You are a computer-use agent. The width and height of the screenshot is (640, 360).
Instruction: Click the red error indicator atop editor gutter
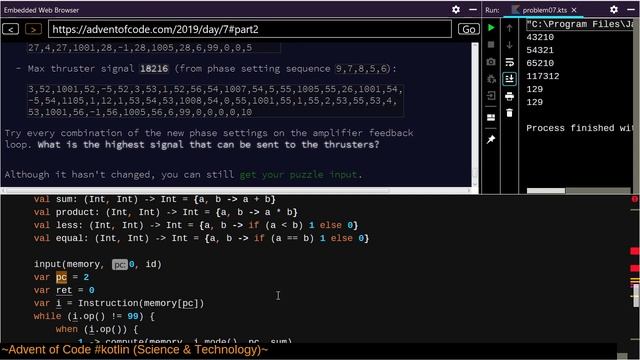[x=635, y=199]
